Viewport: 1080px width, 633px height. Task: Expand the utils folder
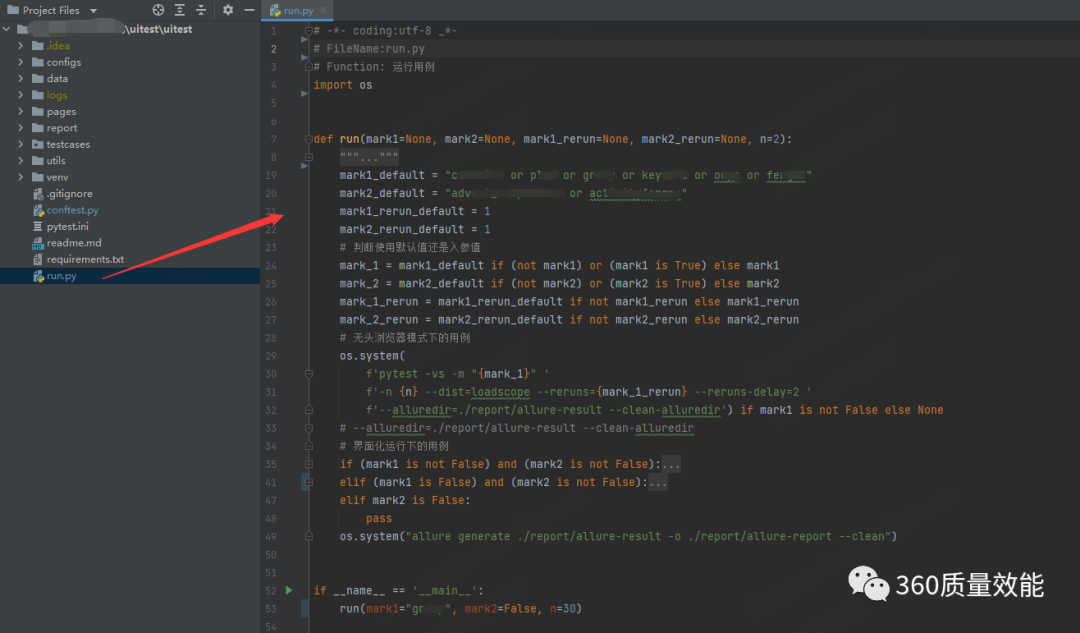pyautogui.click(x=21, y=160)
